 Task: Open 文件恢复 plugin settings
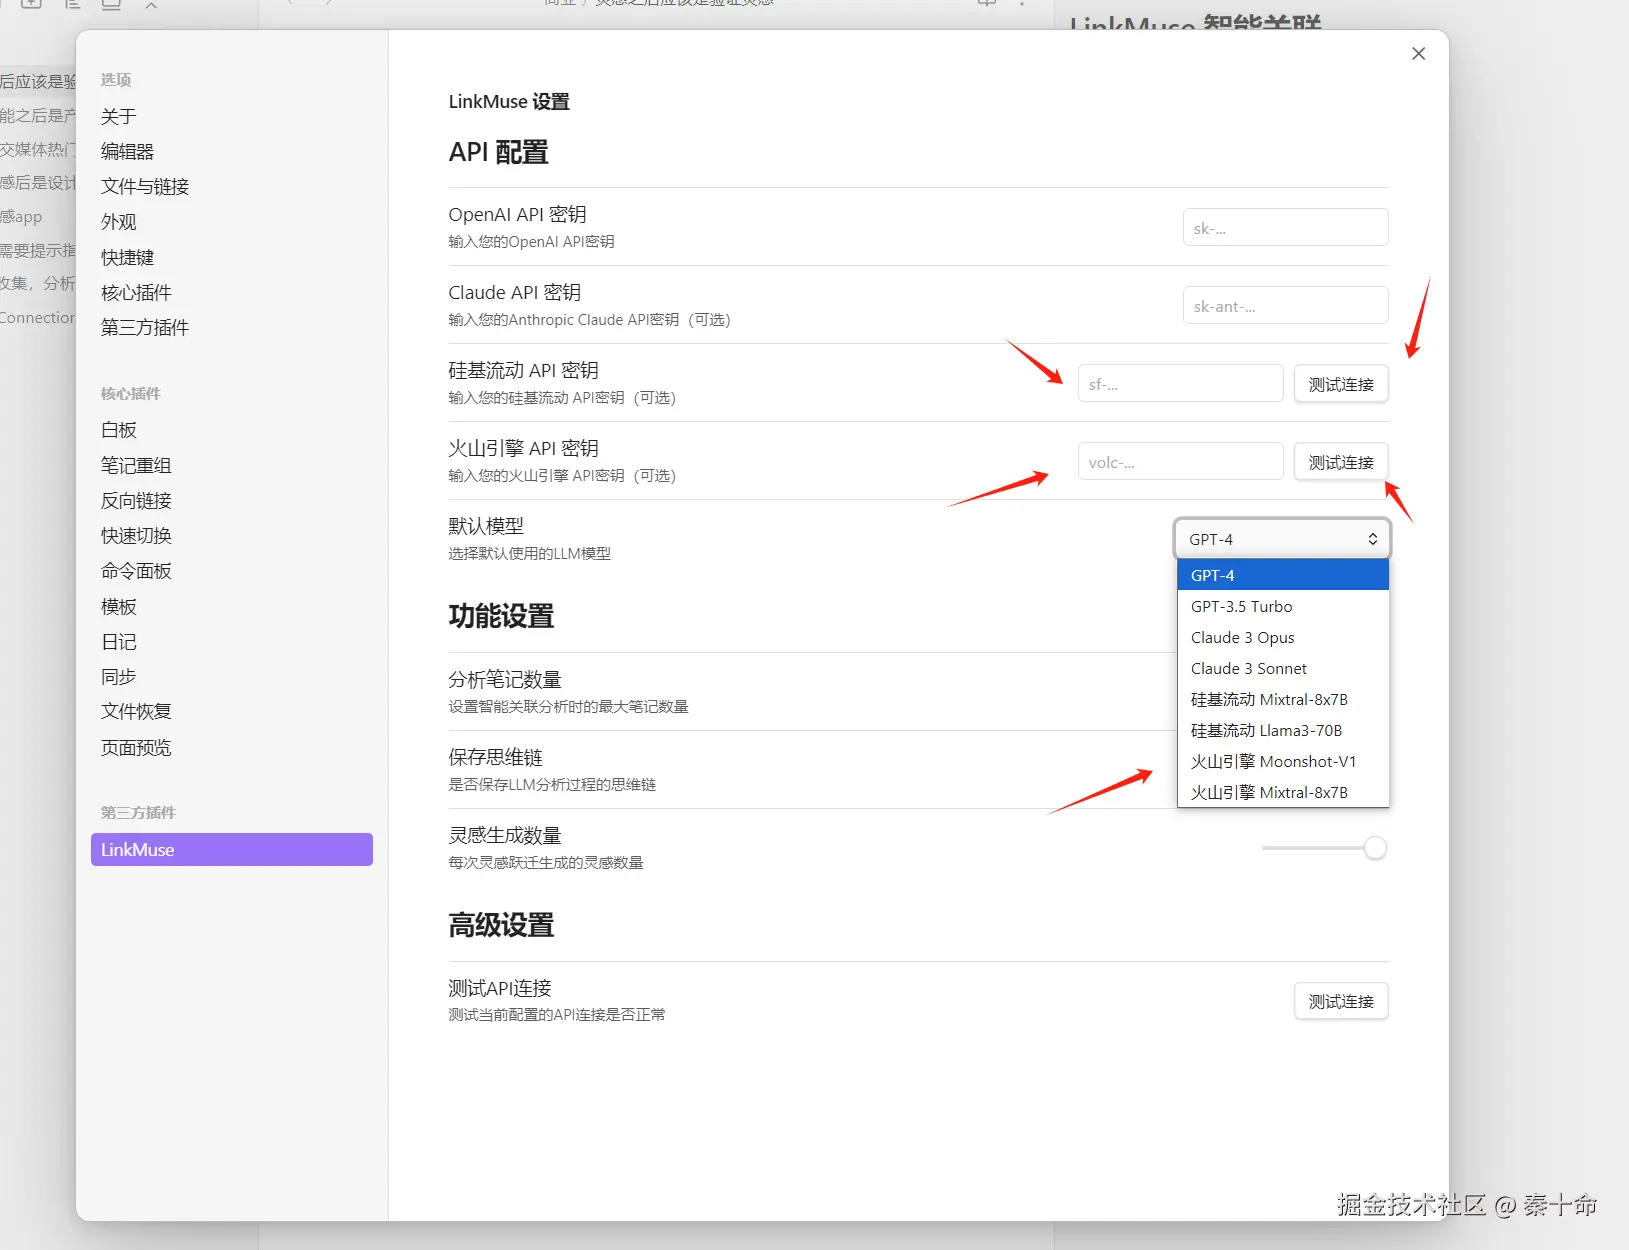[x=137, y=711]
